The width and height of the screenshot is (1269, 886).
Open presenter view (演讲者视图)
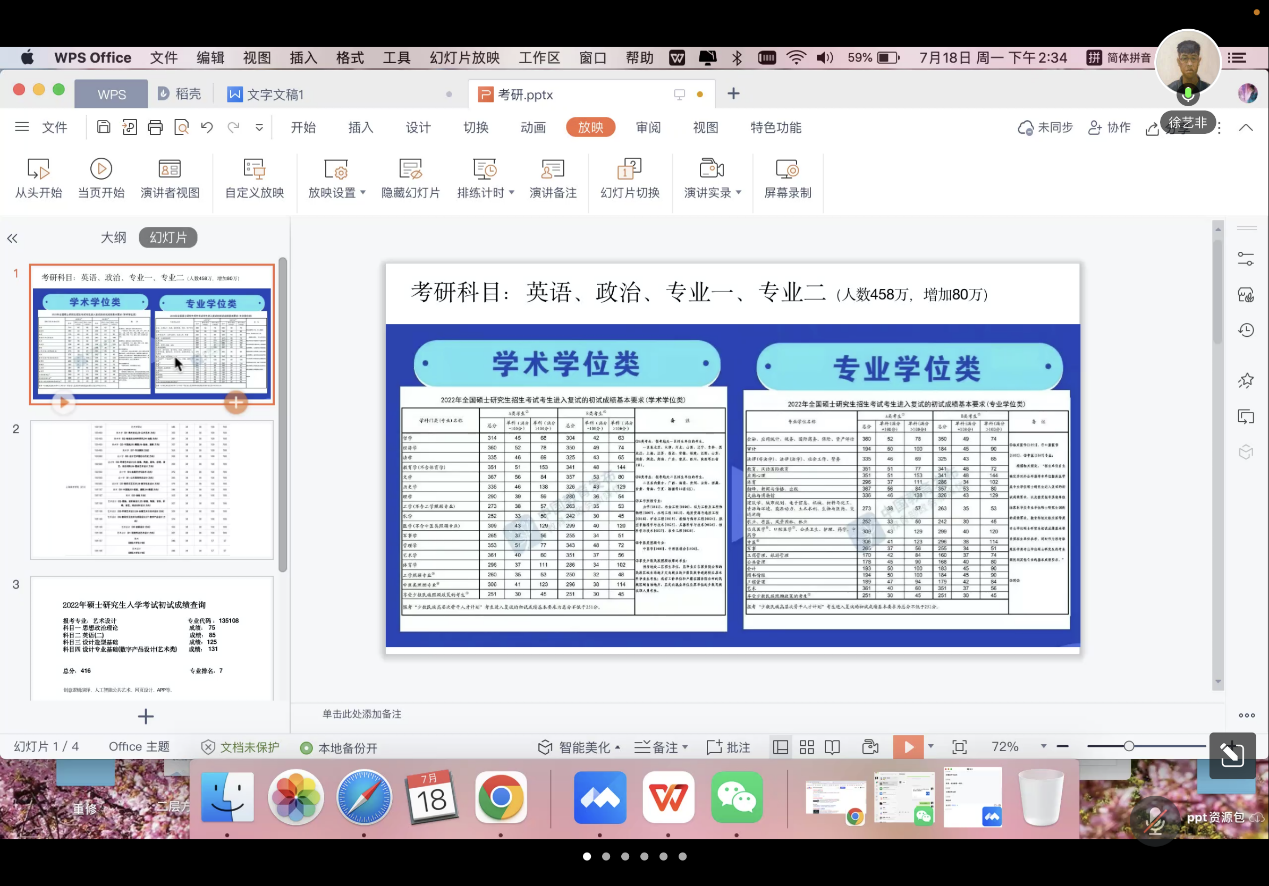170,179
